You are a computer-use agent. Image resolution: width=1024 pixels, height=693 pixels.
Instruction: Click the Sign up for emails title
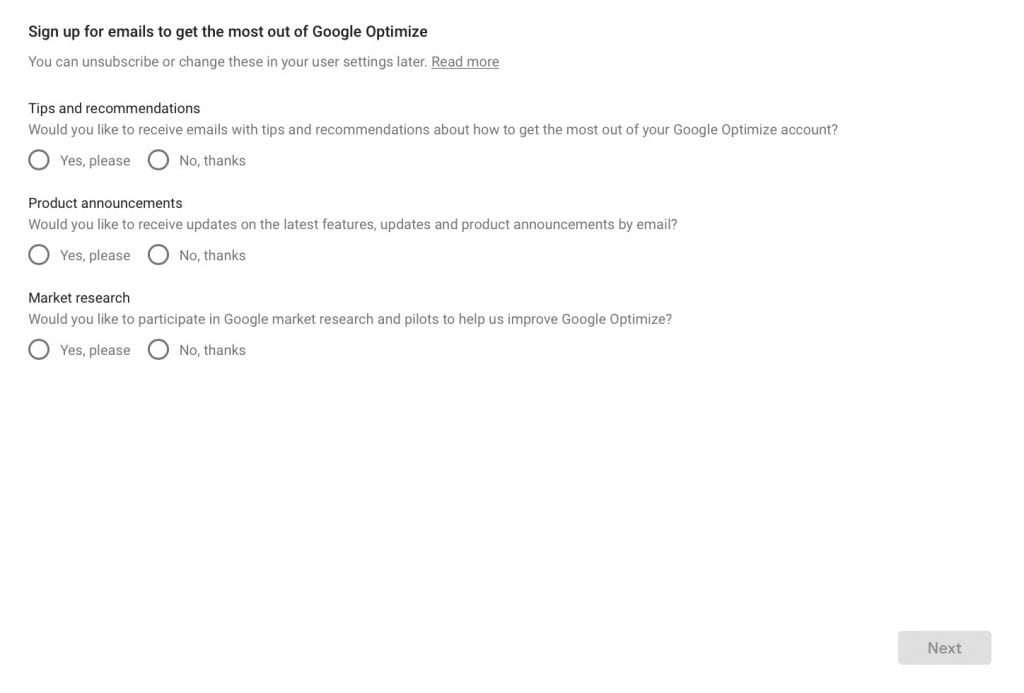click(x=228, y=30)
